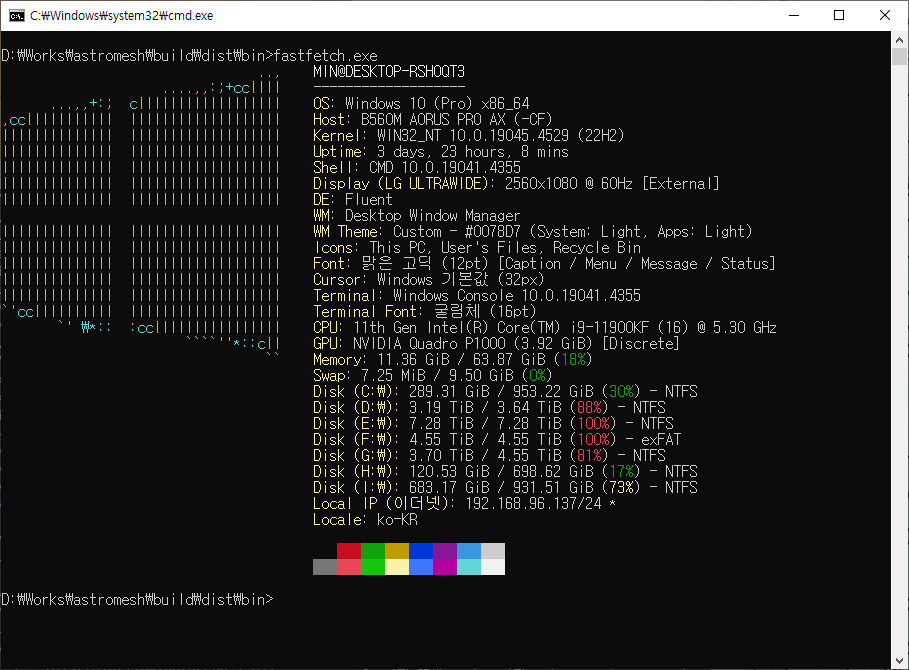
Task: Click the Memory: 11.36 GiB line
Action: tap(452, 360)
